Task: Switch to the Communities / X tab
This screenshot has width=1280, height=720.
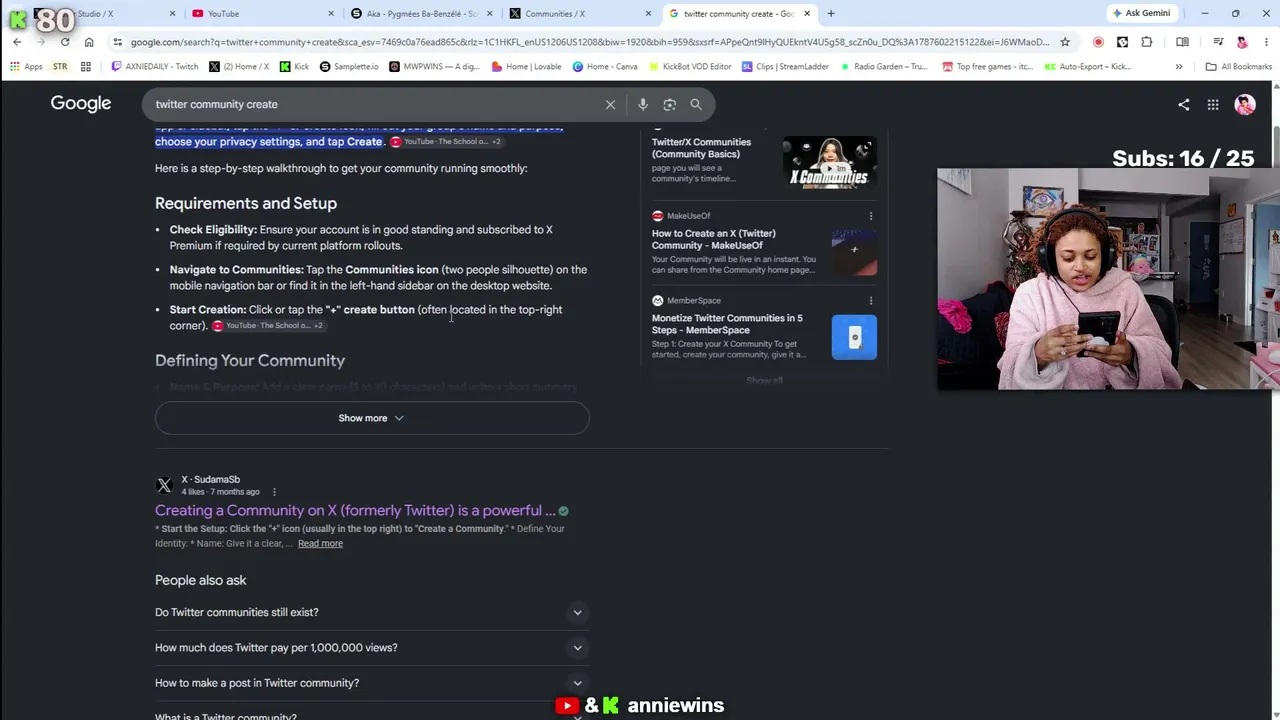Action: pyautogui.click(x=580, y=14)
